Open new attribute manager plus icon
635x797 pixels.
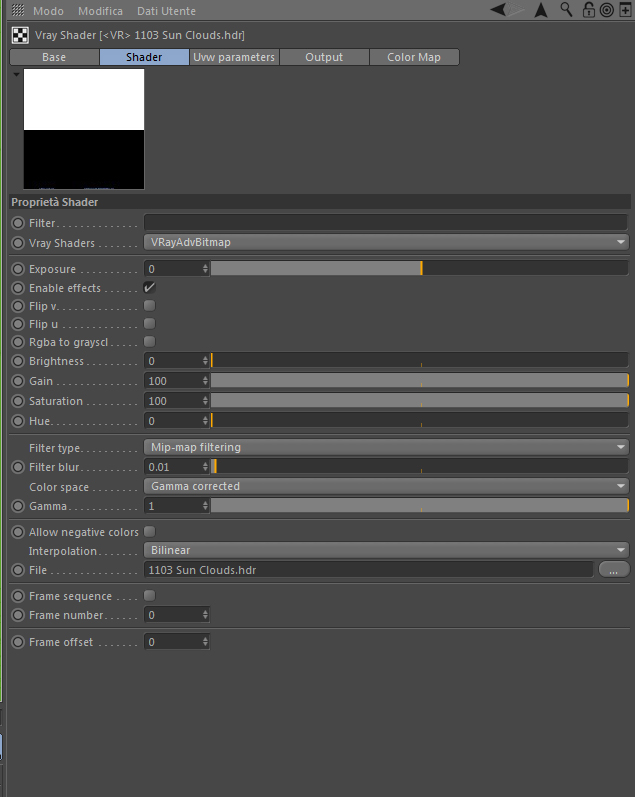(625, 10)
